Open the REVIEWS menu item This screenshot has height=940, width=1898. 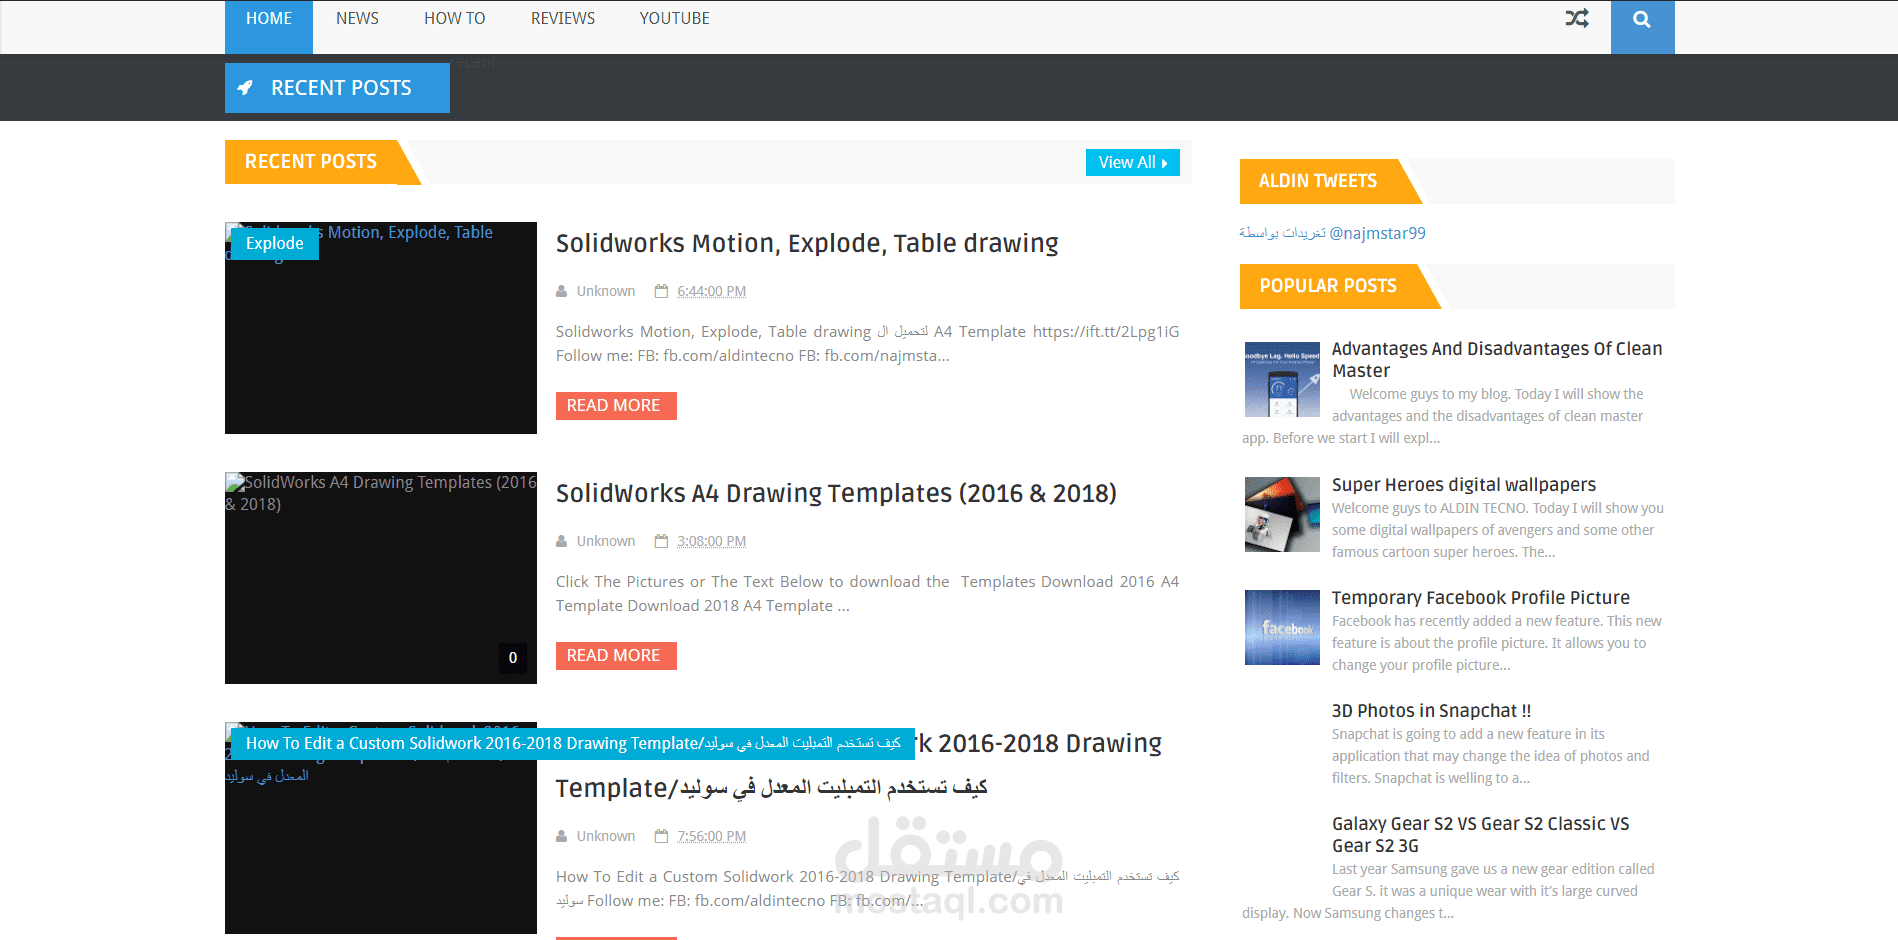[x=563, y=19]
